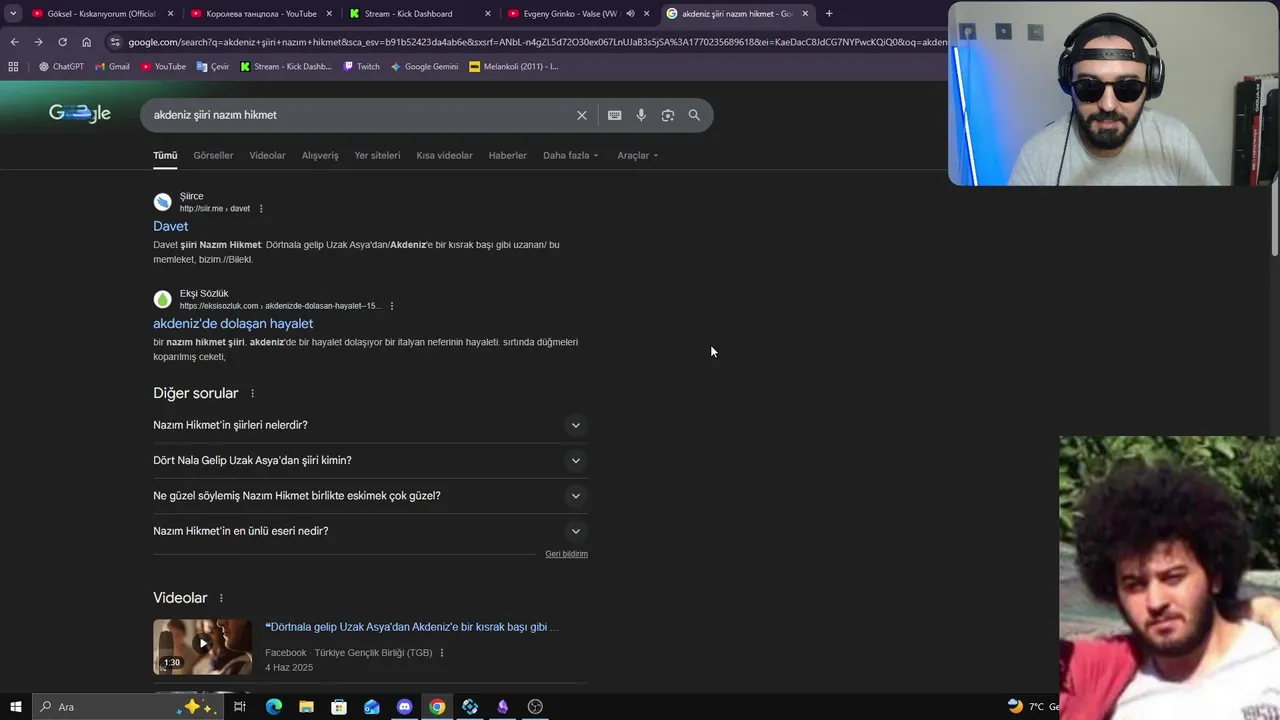Click the Google logo
Viewport: 1280px width, 720px height.
[x=80, y=113]
